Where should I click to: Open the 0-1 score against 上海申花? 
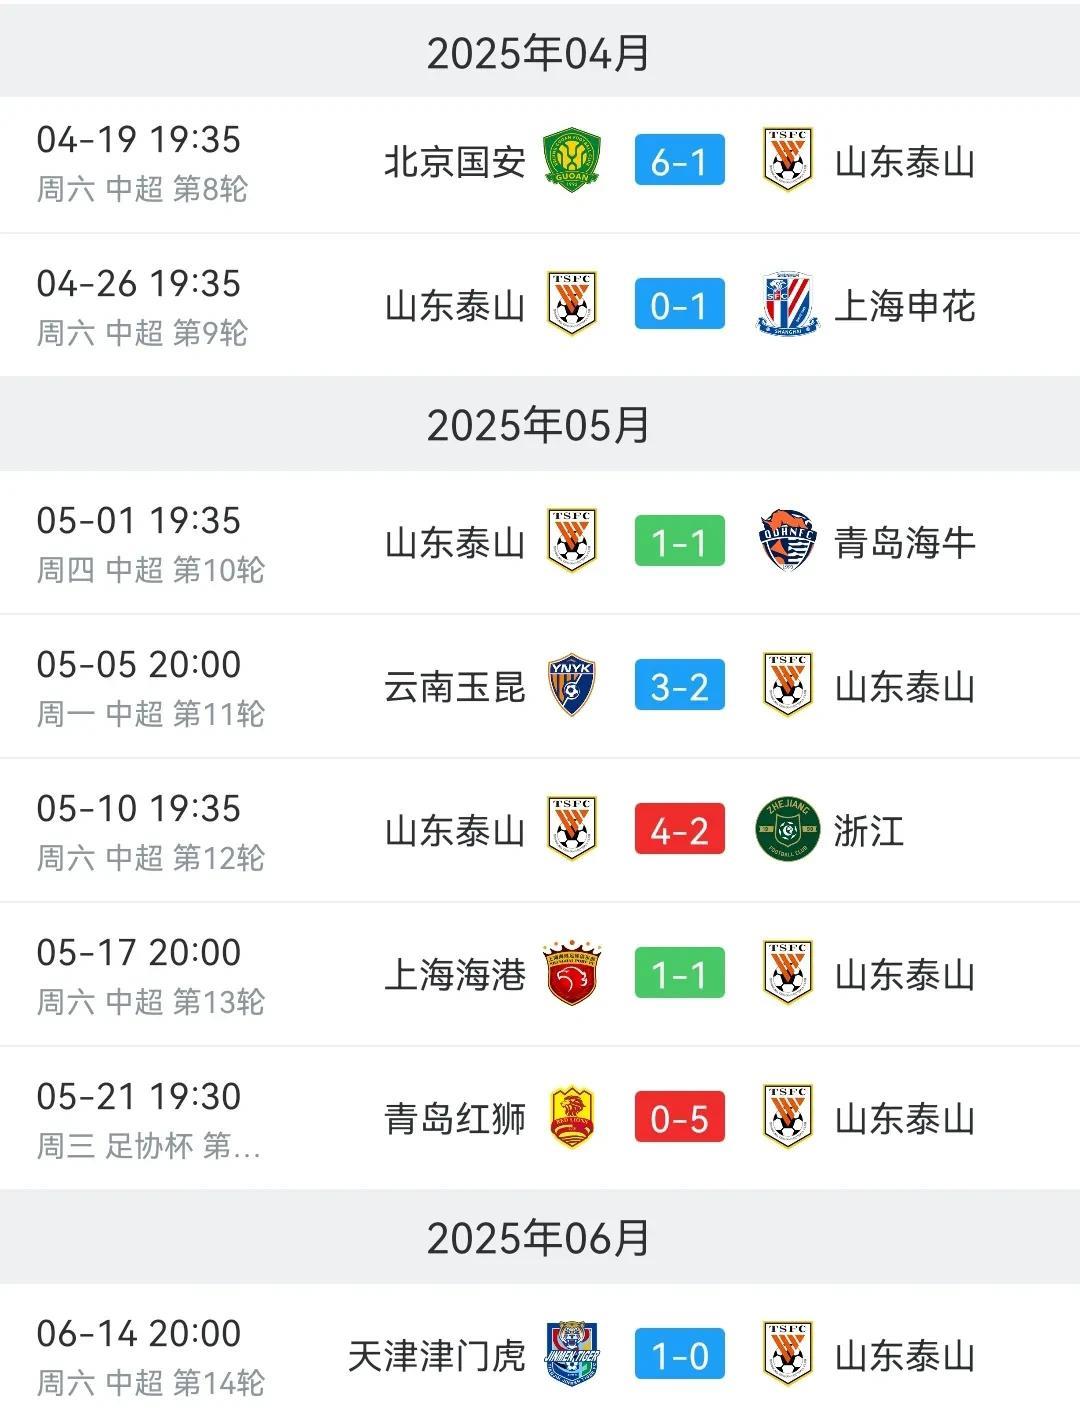679,305
